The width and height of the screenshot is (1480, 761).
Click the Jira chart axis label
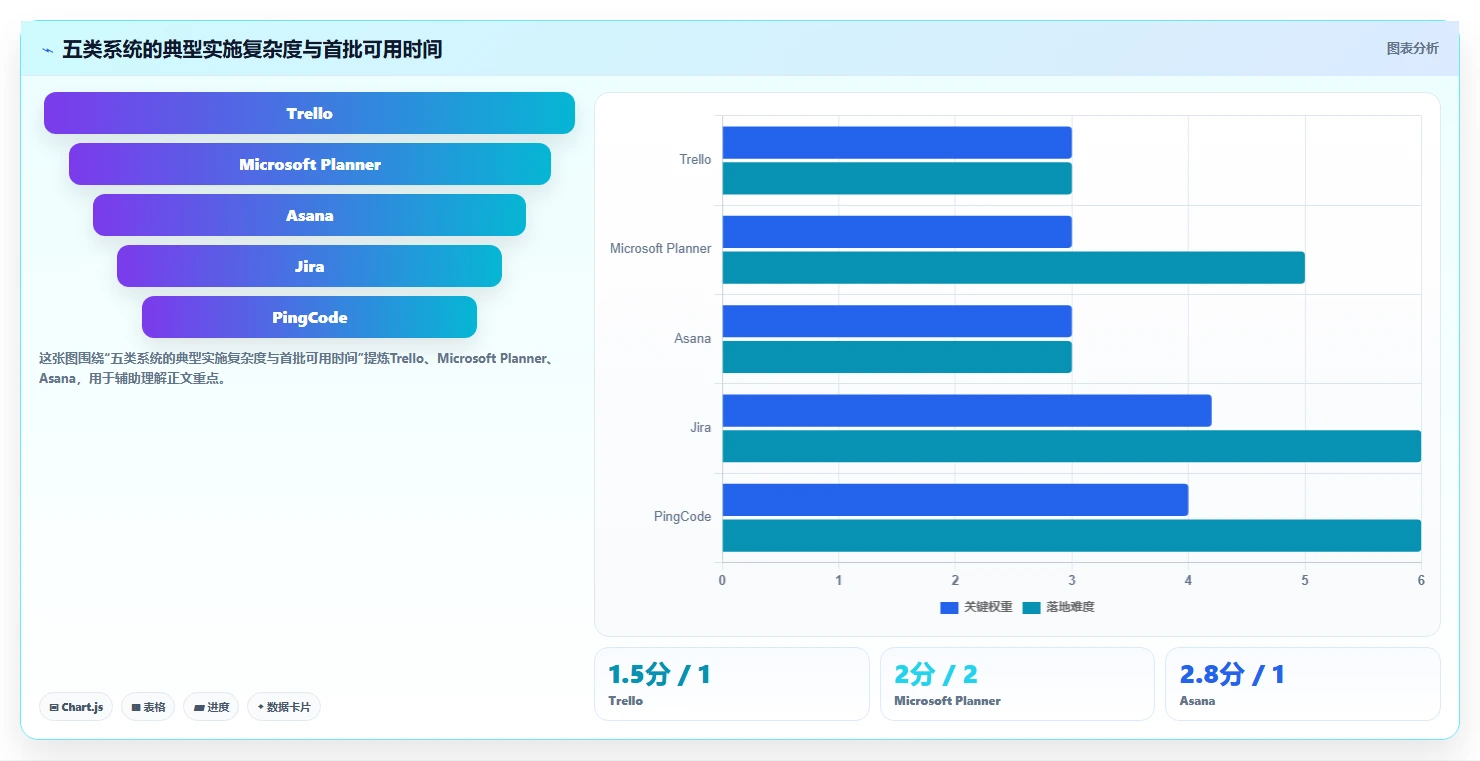click(700, 428)
